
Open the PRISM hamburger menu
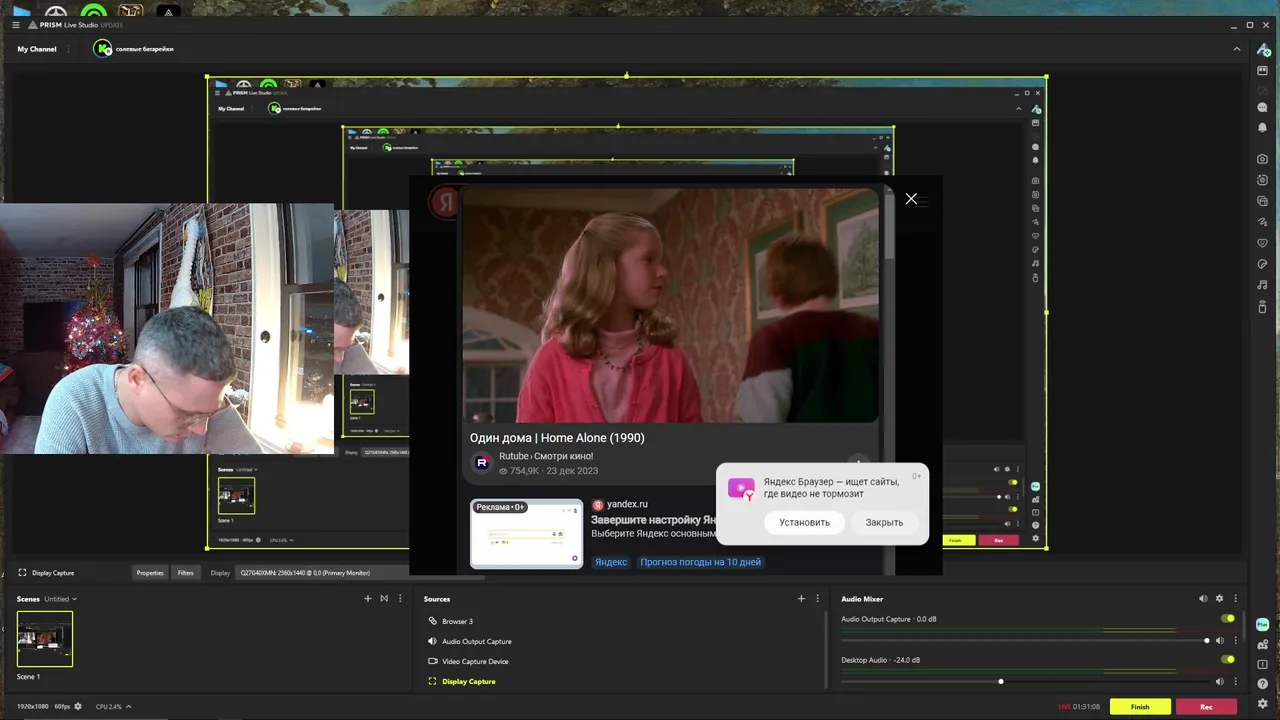point(15,24)
